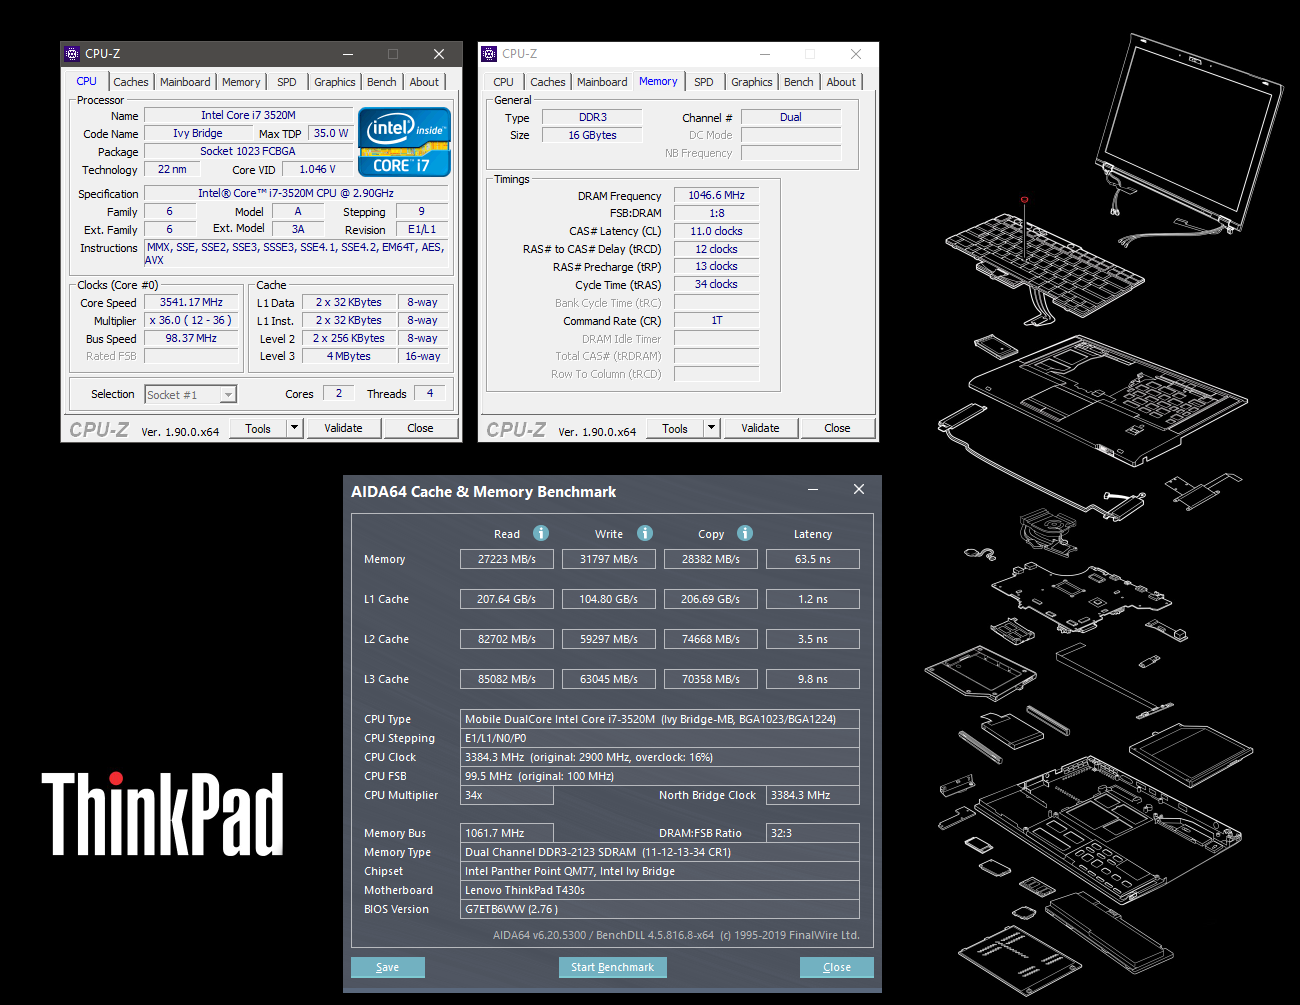This screenshot has height=1005, width=1300.
Task: Open SPD tab in left CPU-Z window
Action: coord(287,82)
